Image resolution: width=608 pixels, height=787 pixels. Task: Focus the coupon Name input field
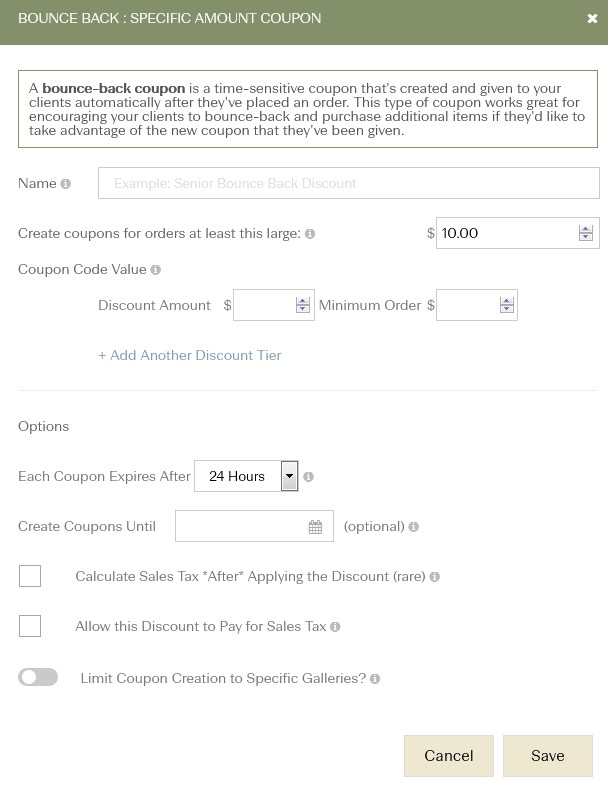[x=349, y=183]
